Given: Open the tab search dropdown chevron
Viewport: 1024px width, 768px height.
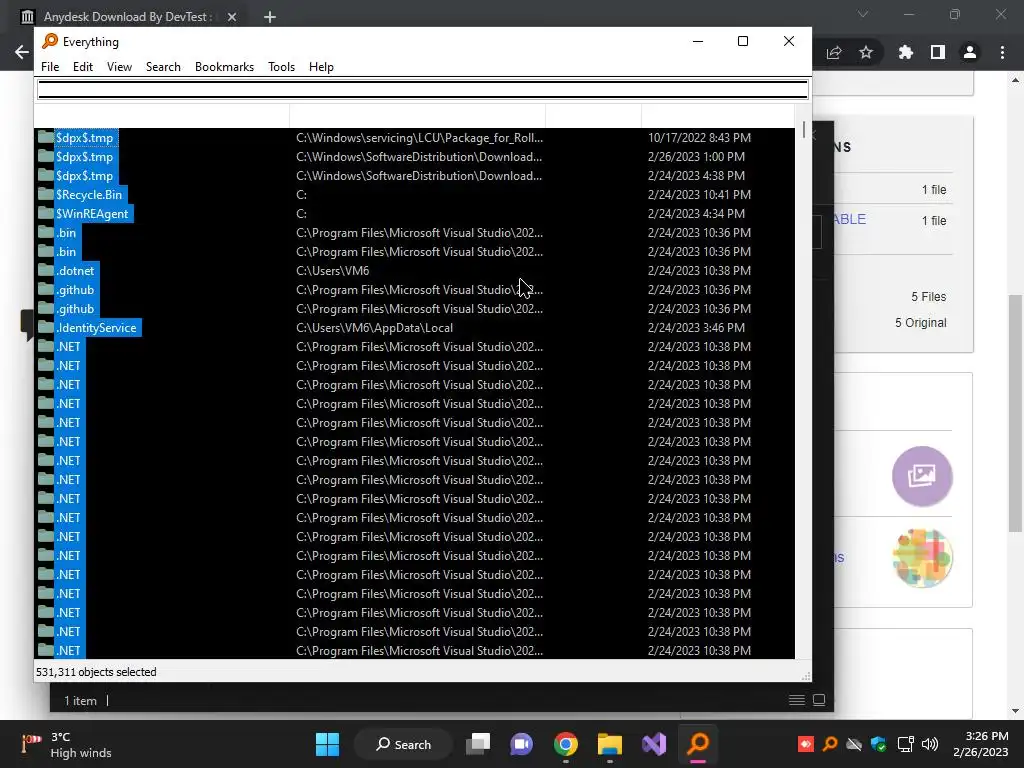Looking at the screenshot, I should click(863, 14).
